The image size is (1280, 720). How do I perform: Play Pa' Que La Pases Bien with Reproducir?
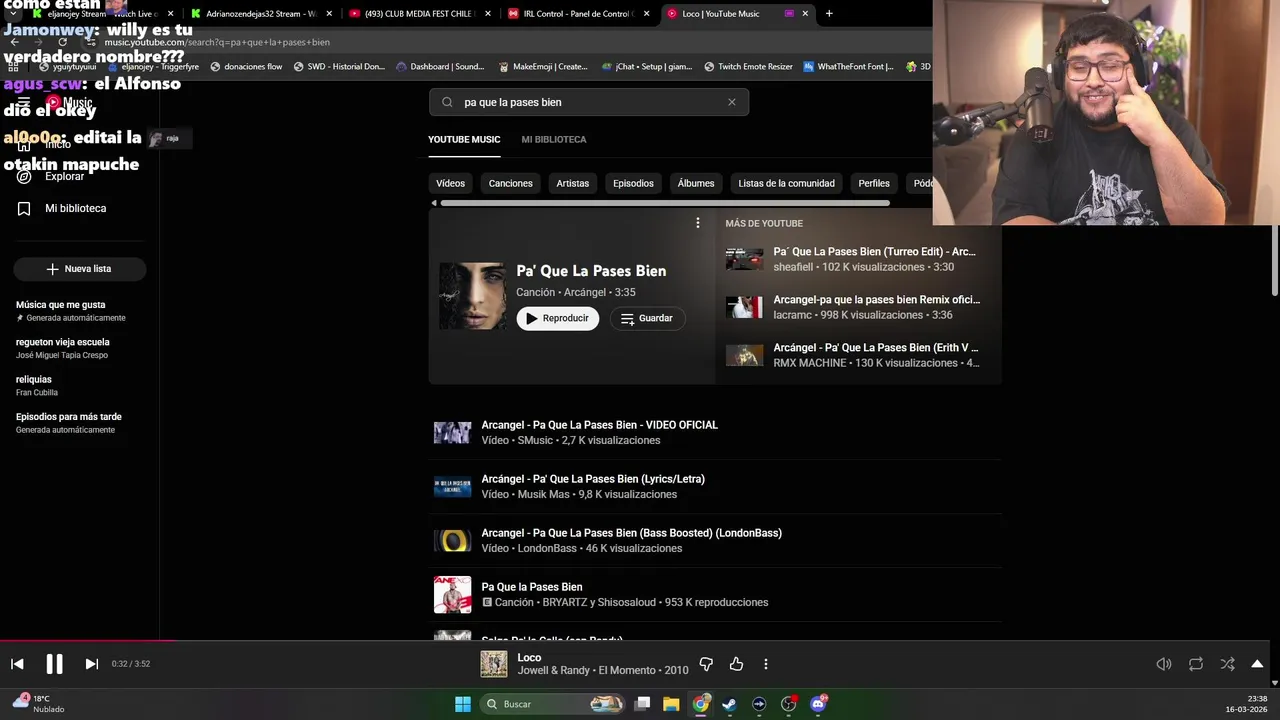coord(558,318)
